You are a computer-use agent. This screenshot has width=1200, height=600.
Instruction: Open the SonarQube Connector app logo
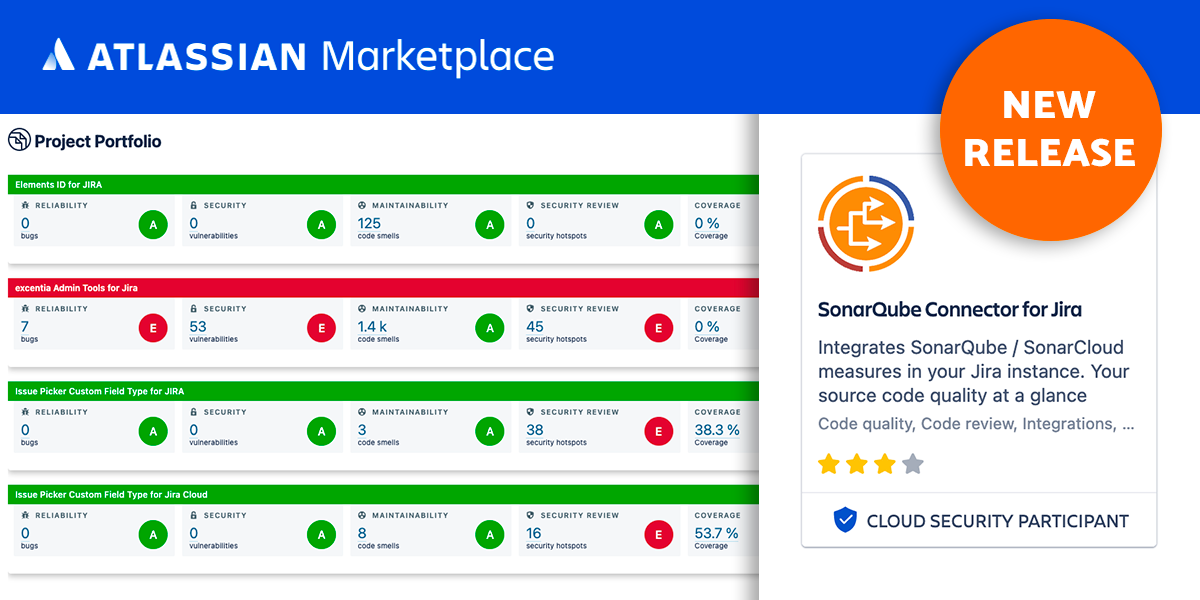(x=866, y=224)
